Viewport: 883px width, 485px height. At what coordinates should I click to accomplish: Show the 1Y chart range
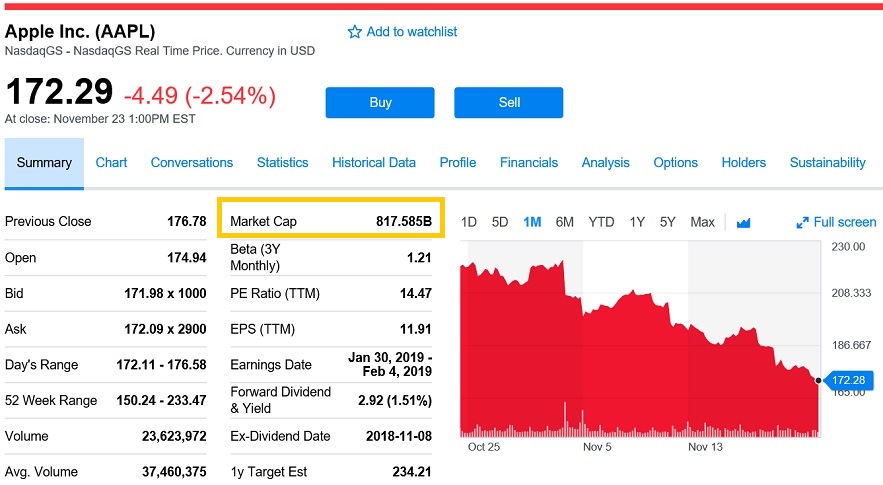pos(637,222)
